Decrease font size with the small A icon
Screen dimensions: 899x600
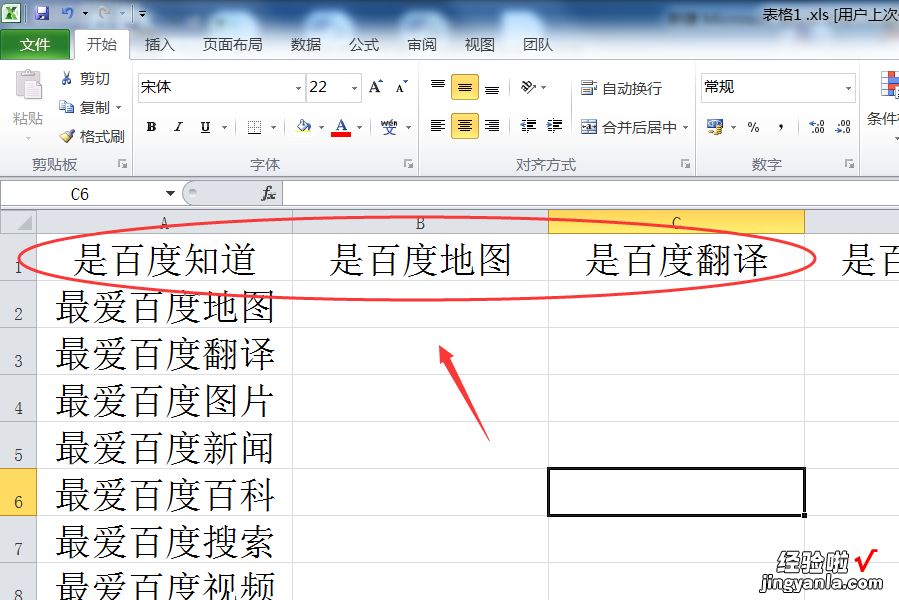401,87
